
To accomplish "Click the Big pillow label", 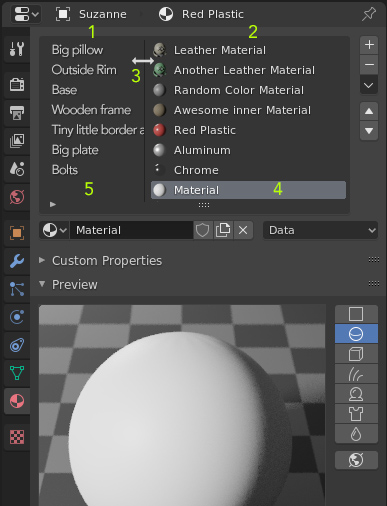I will click(77, 50).
